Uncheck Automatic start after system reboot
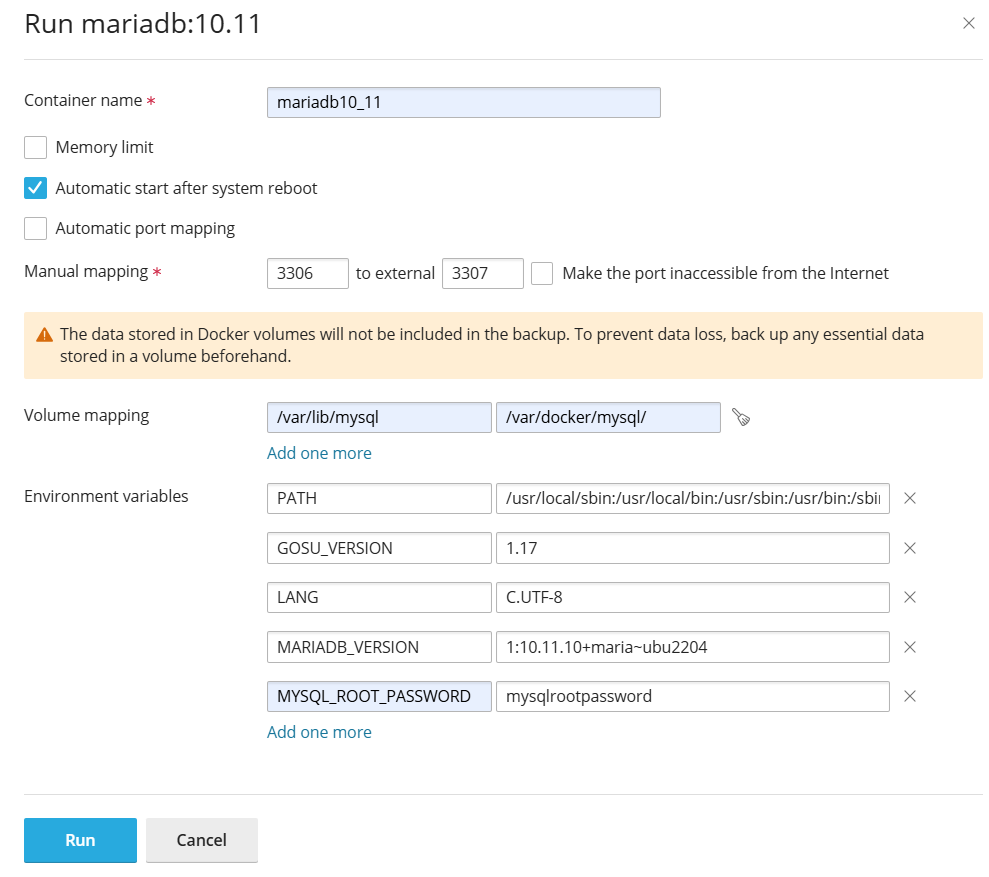This screenshot has width=989, height=877. point(36,188)
